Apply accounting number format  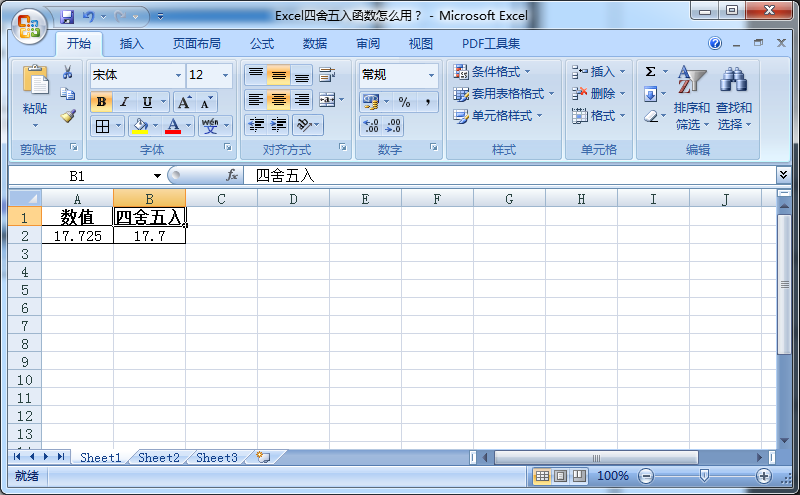(371, 102)
